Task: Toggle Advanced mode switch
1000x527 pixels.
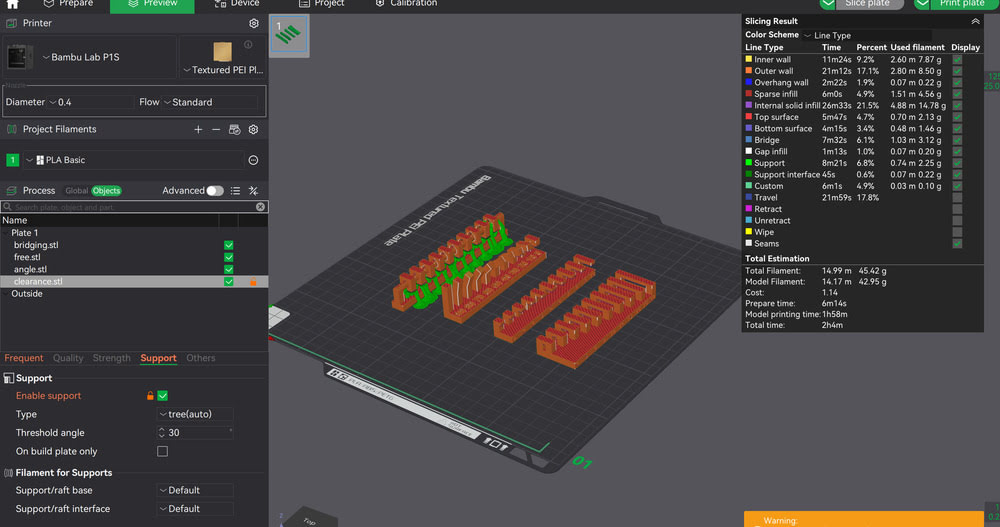Action: (x=214, y=191)
